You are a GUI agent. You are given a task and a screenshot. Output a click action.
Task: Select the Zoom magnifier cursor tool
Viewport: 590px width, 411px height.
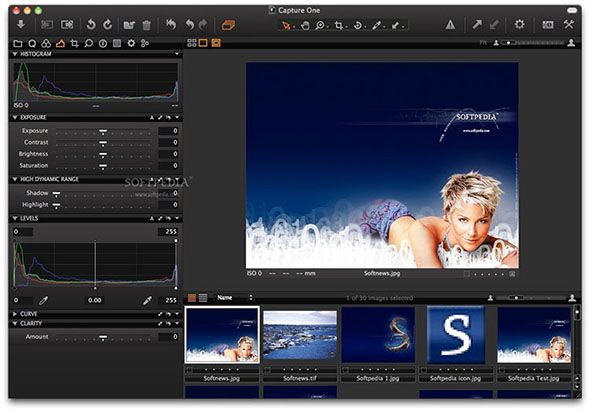[x=320, y=25]
